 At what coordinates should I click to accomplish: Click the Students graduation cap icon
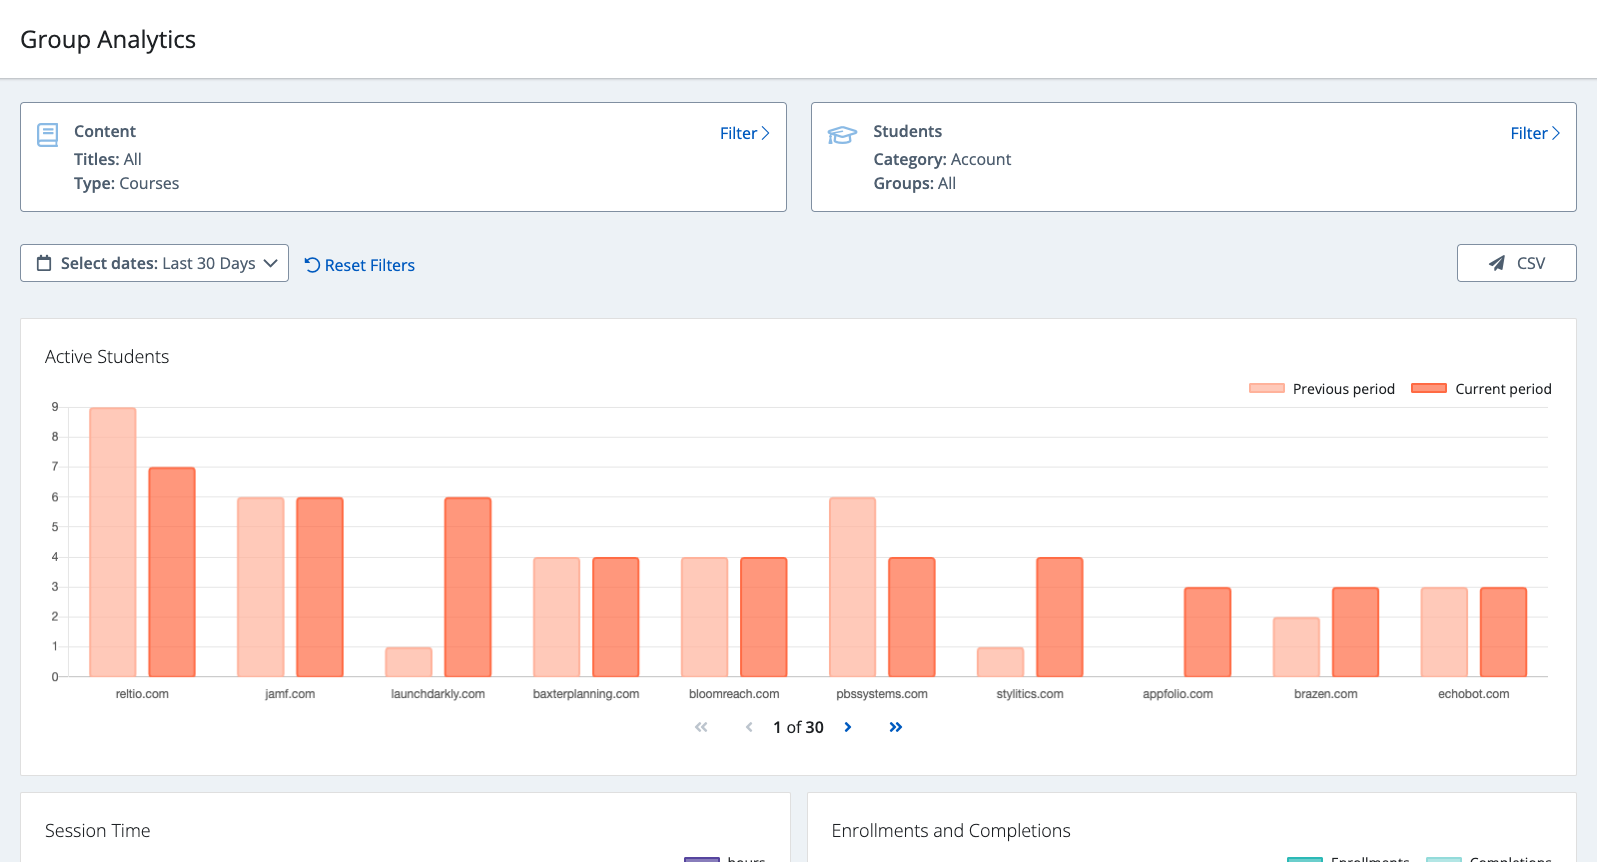coord(842,135)
